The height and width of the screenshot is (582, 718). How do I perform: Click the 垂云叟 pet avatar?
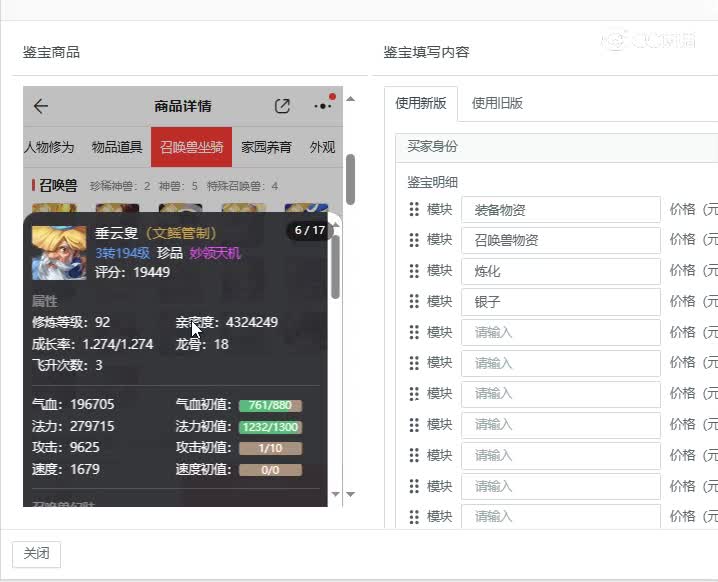tap(59, 252)
